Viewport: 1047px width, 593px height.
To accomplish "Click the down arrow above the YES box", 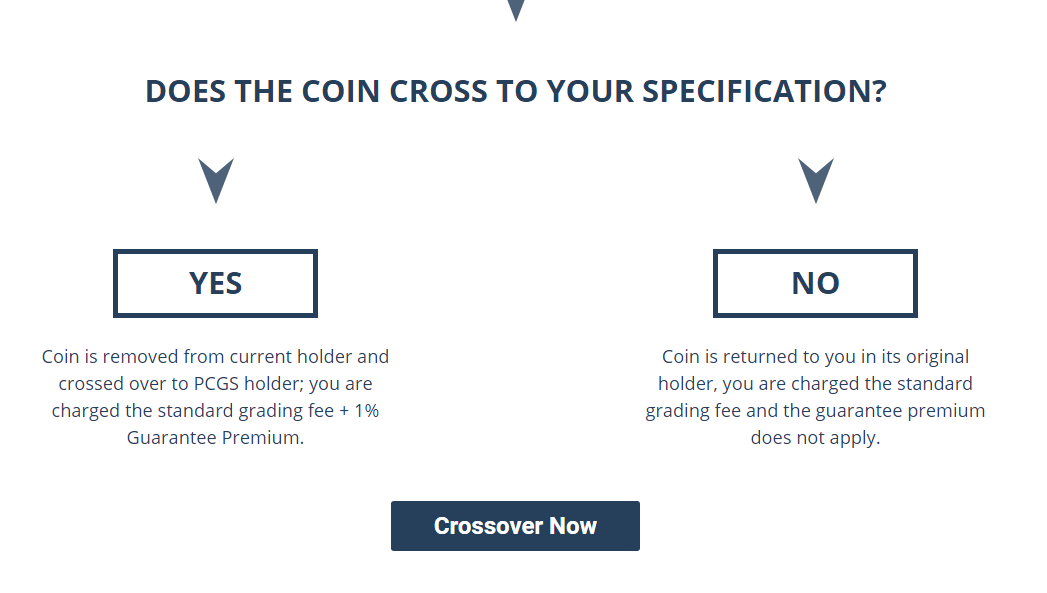I will tap(216, 180).
